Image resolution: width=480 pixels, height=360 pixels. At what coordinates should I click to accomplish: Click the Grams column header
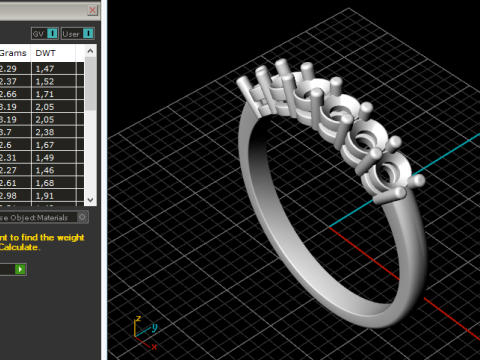[15, 53]
